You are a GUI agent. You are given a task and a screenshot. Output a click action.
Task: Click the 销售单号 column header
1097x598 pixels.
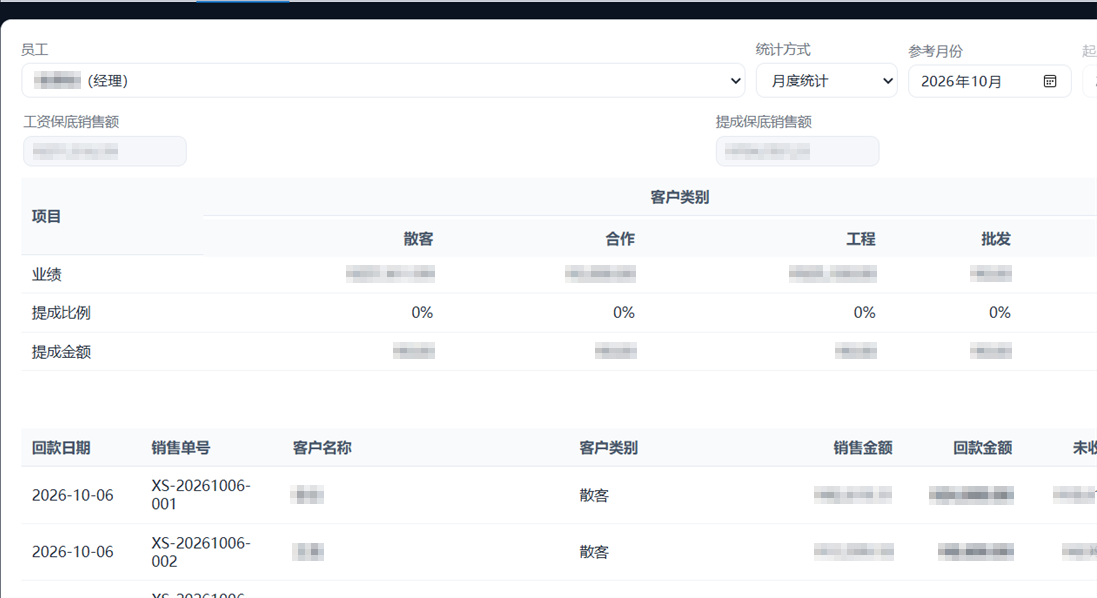(181, 448)
